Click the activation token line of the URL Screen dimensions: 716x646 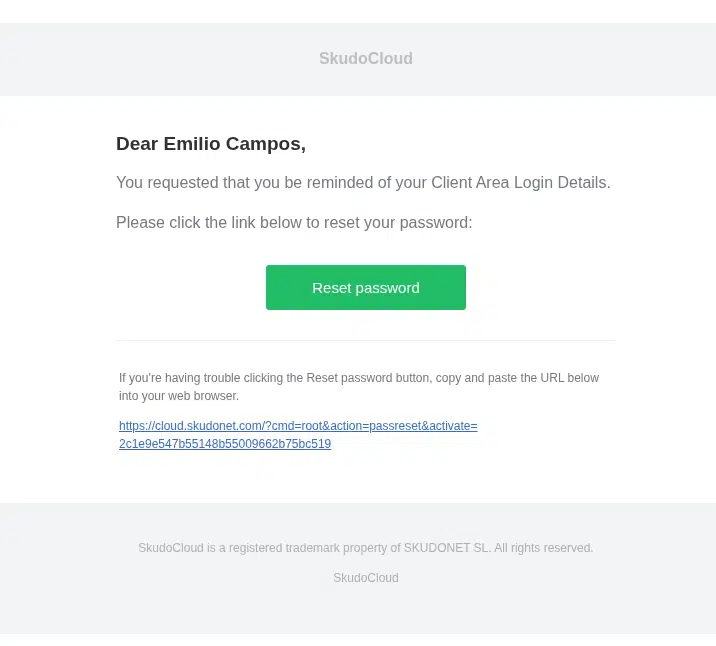[225, 444]
